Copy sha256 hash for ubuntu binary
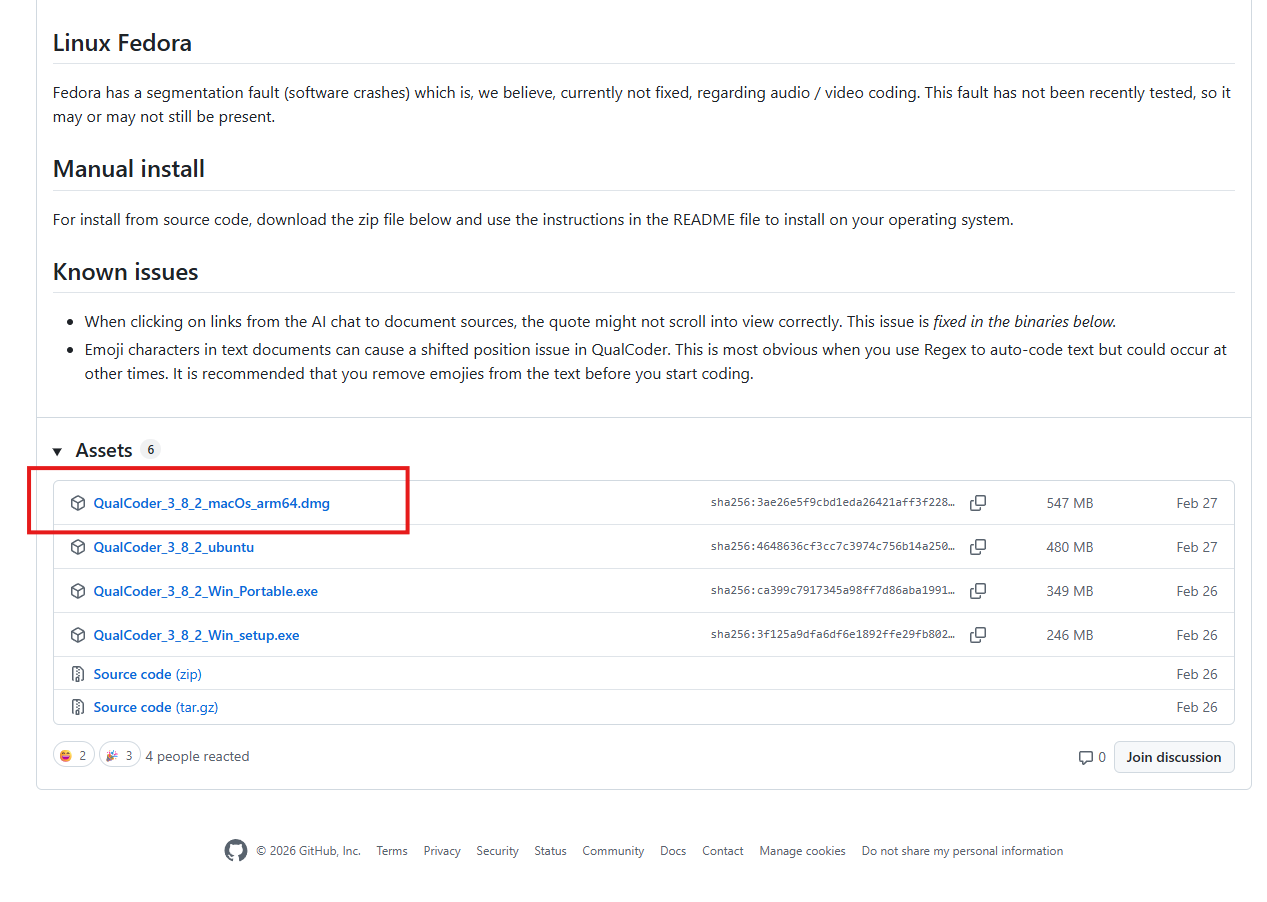The width and height of the screenshot is (1267, 902). [x=978, y=547]
